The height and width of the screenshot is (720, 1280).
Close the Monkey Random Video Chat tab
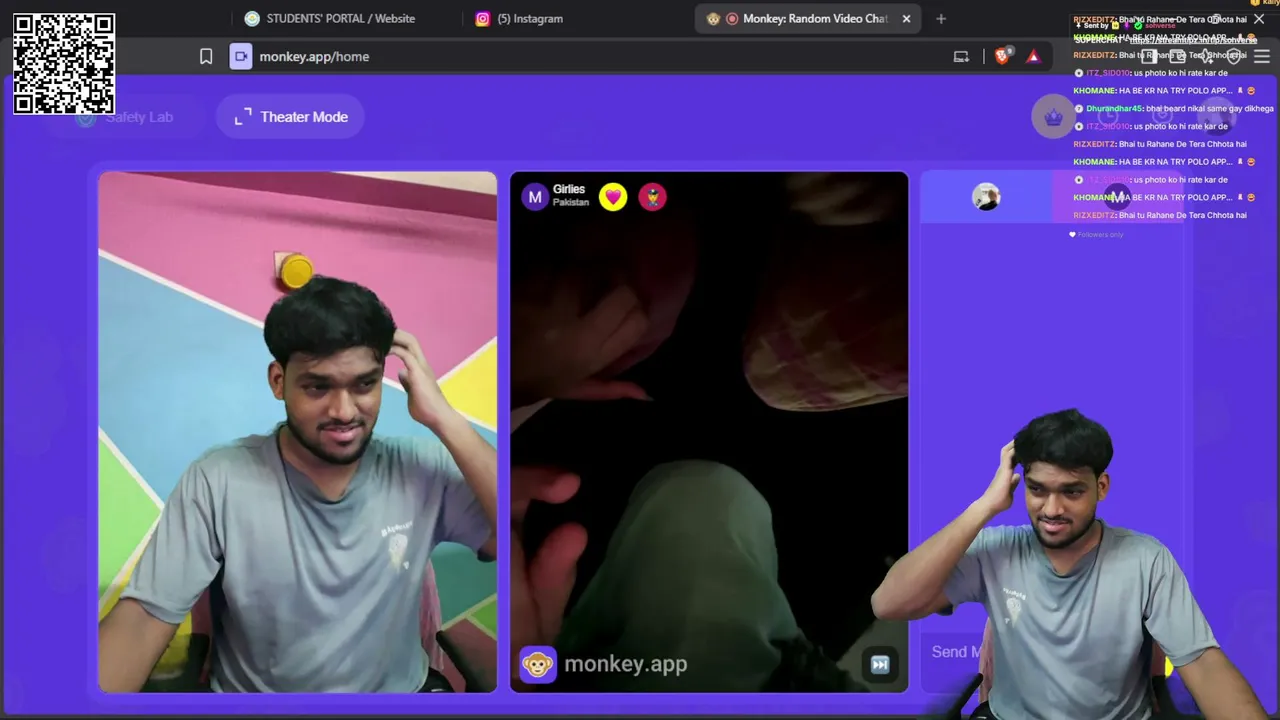coord(906,18)
